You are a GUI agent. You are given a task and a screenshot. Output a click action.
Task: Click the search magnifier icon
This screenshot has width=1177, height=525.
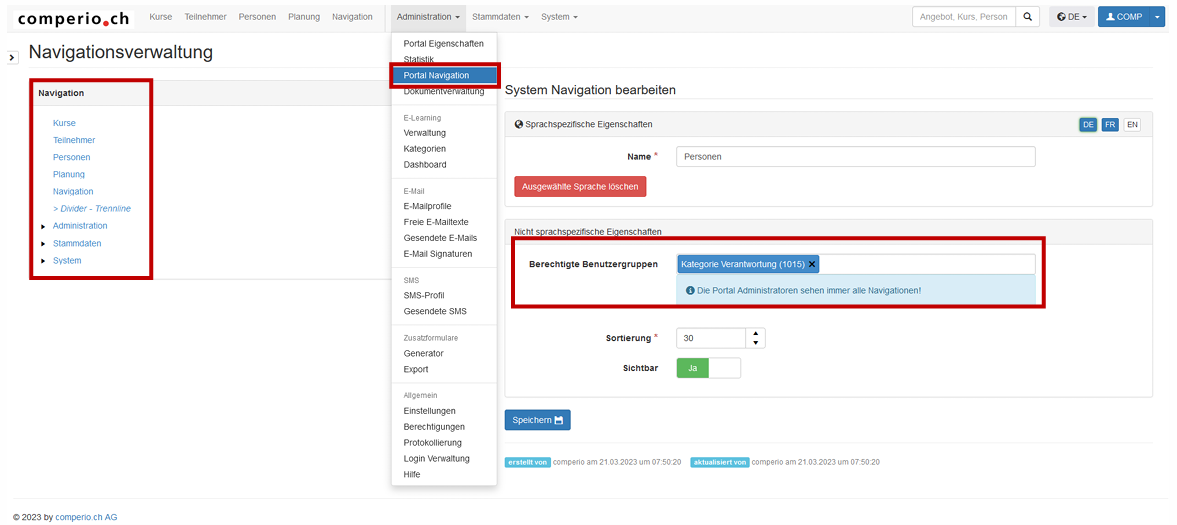[1026, 17]
